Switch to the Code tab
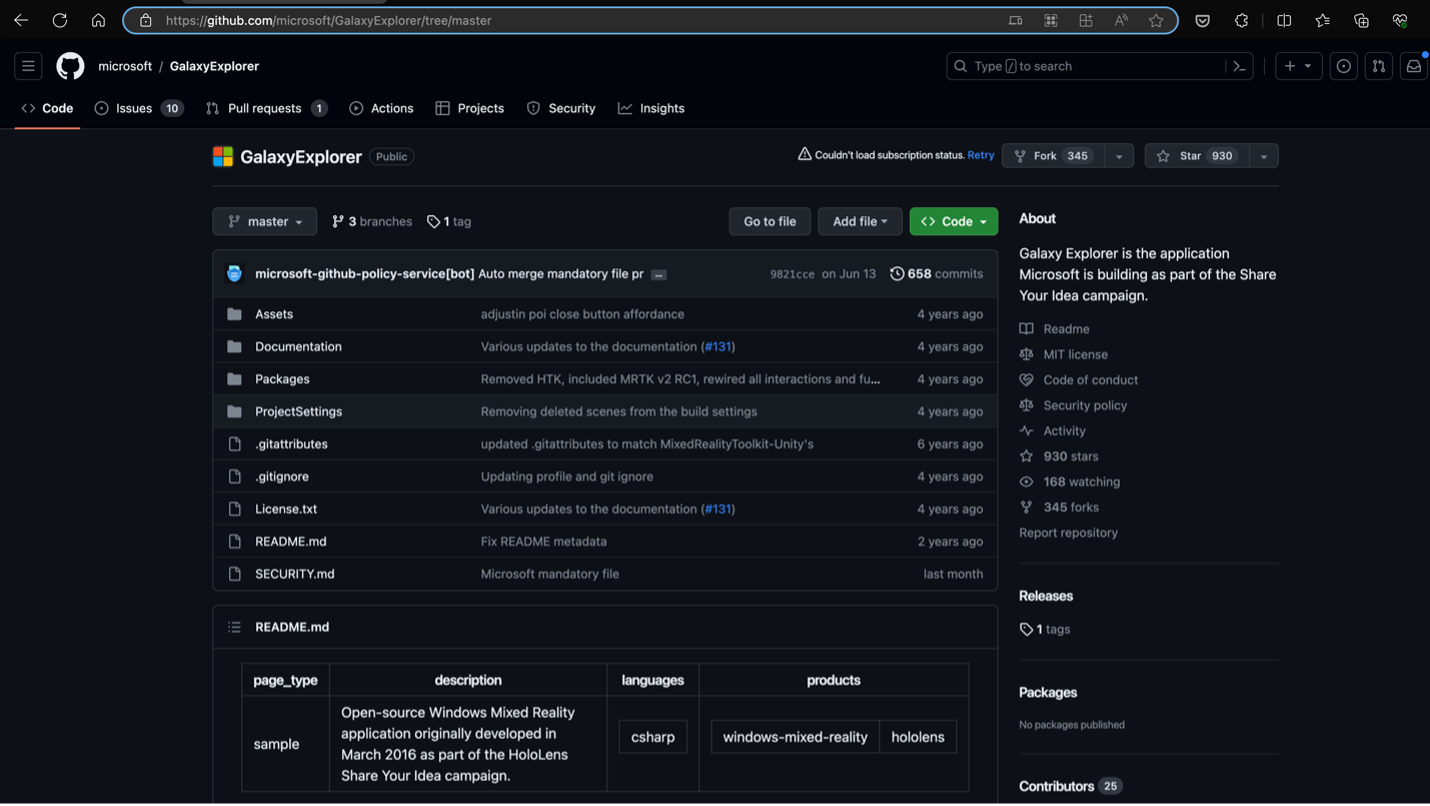 pos(47,108)
